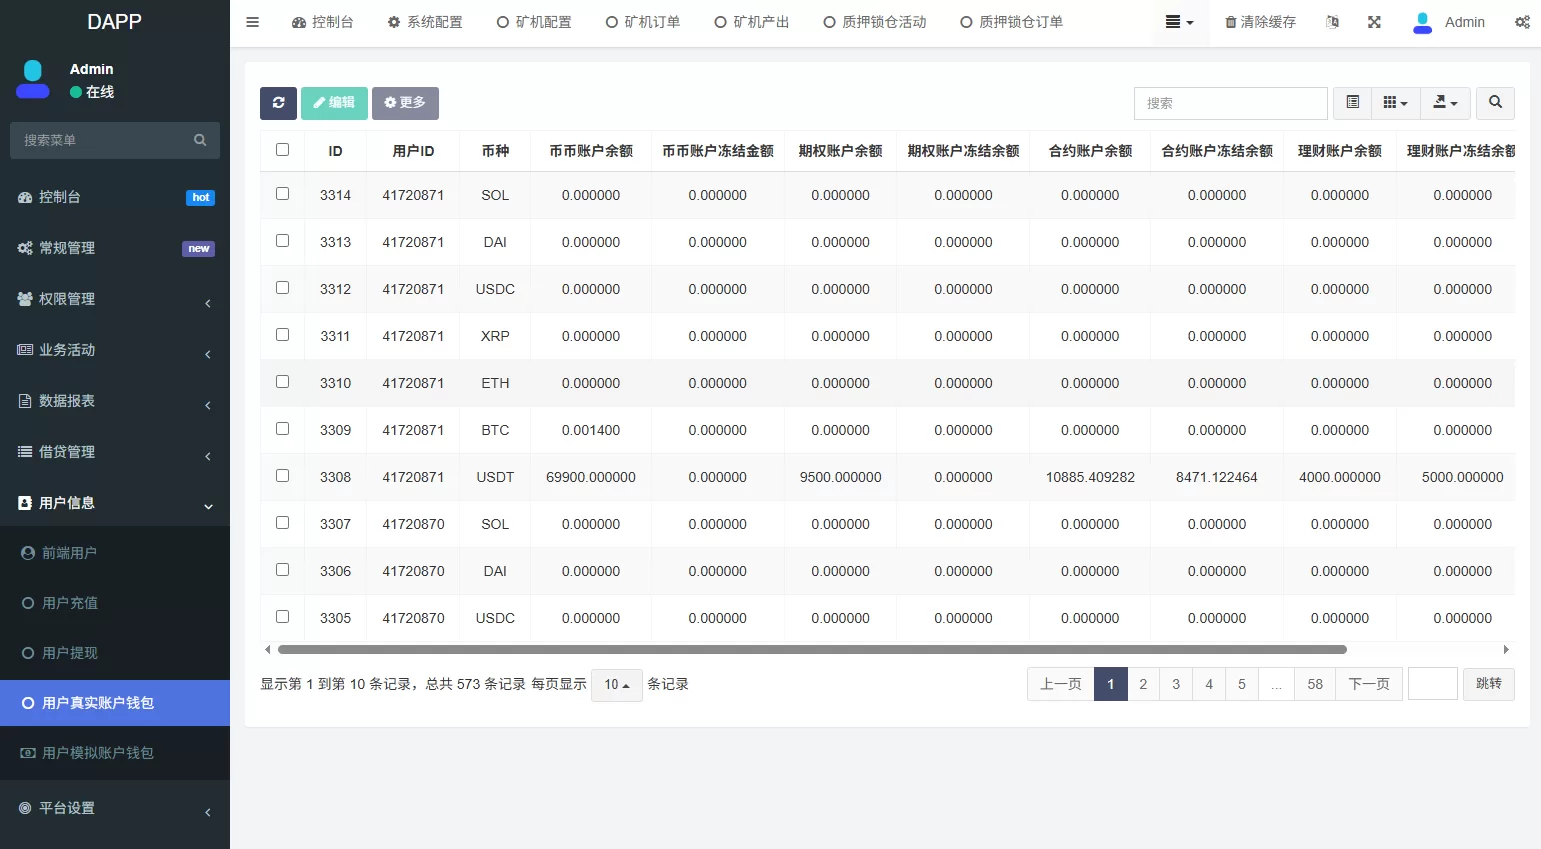
Task: Toggle card/detail view in table toolbar
Action: tap(1352, 102)
